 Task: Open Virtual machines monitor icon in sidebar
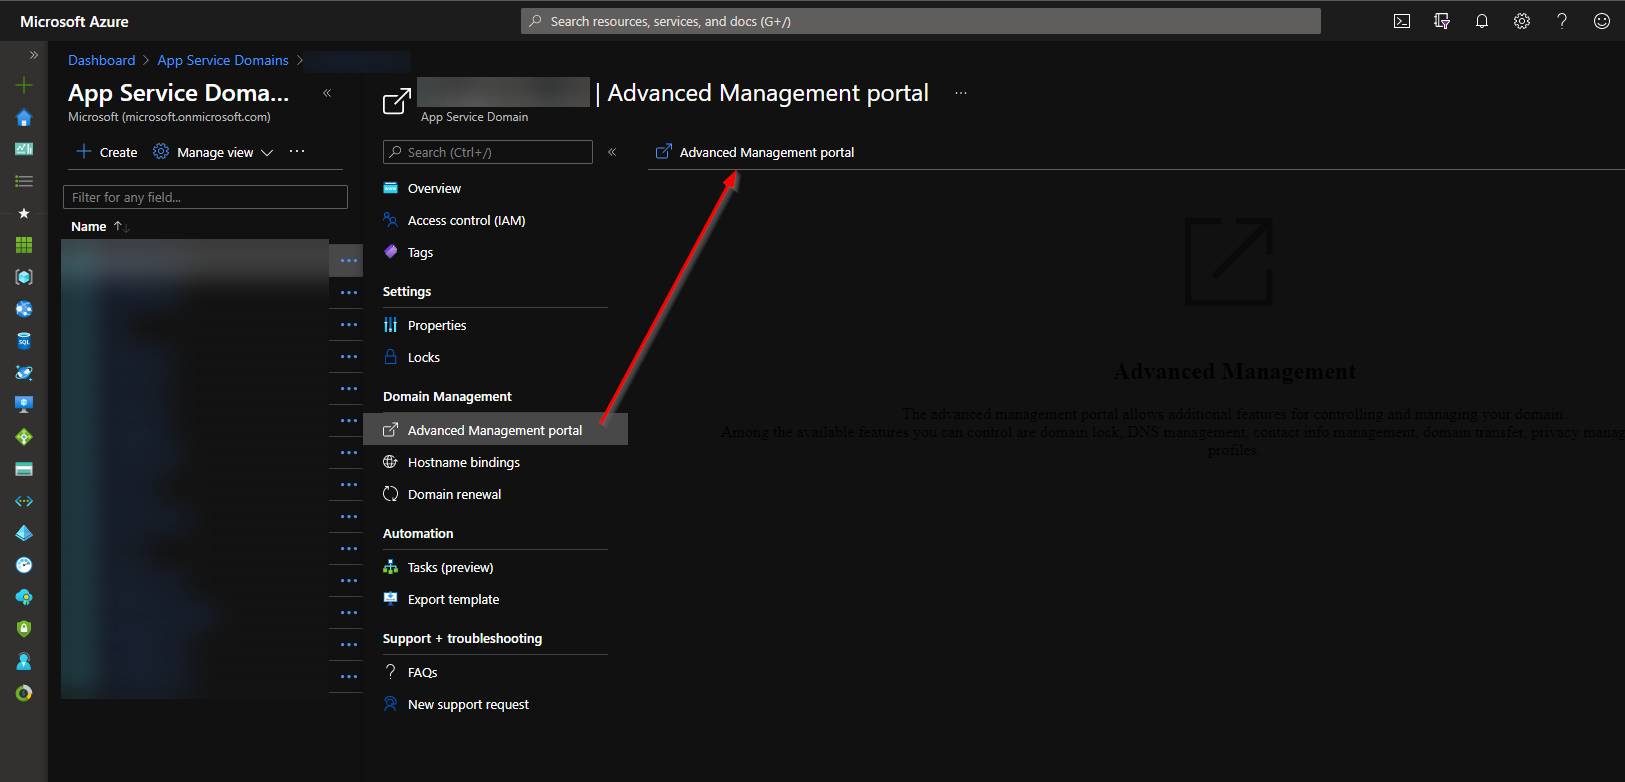click(x=24, y=405)
